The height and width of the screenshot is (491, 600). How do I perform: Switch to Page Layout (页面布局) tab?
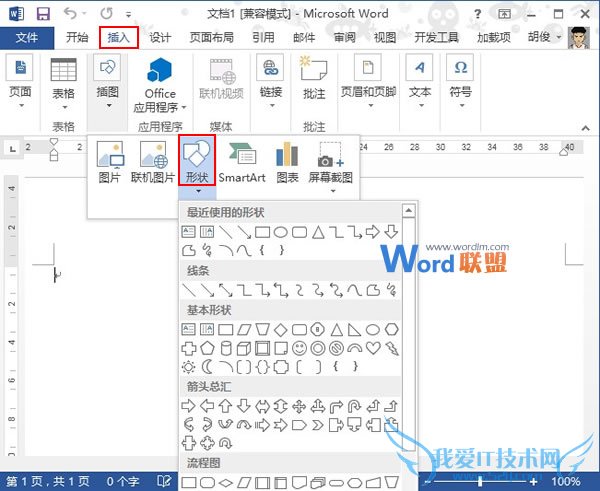point(212,38)
